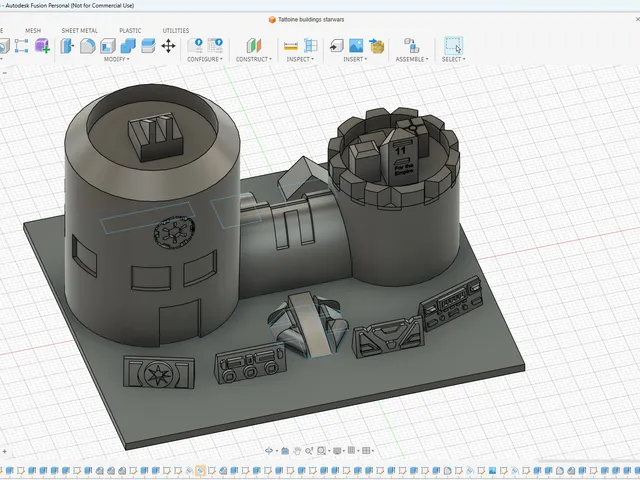Open the Interference inspect tool
The image size is (640, 480).
(311, 46)
